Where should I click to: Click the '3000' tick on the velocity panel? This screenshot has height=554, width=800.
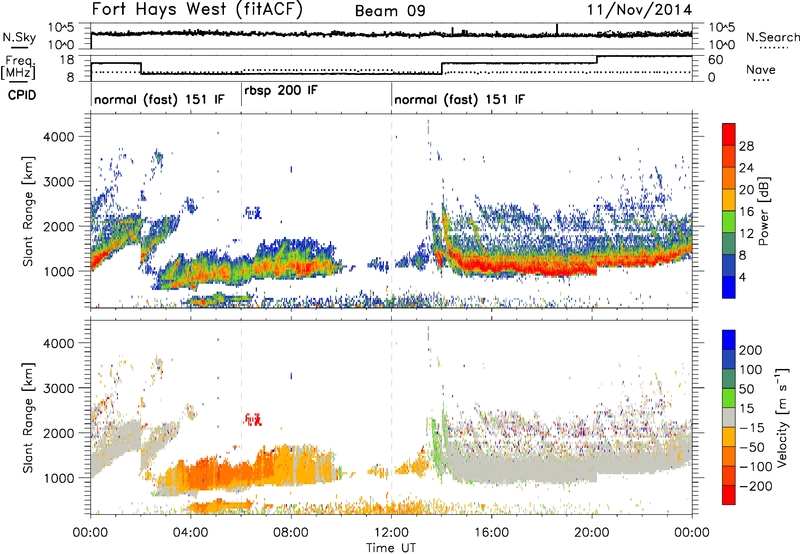(58, 388)
